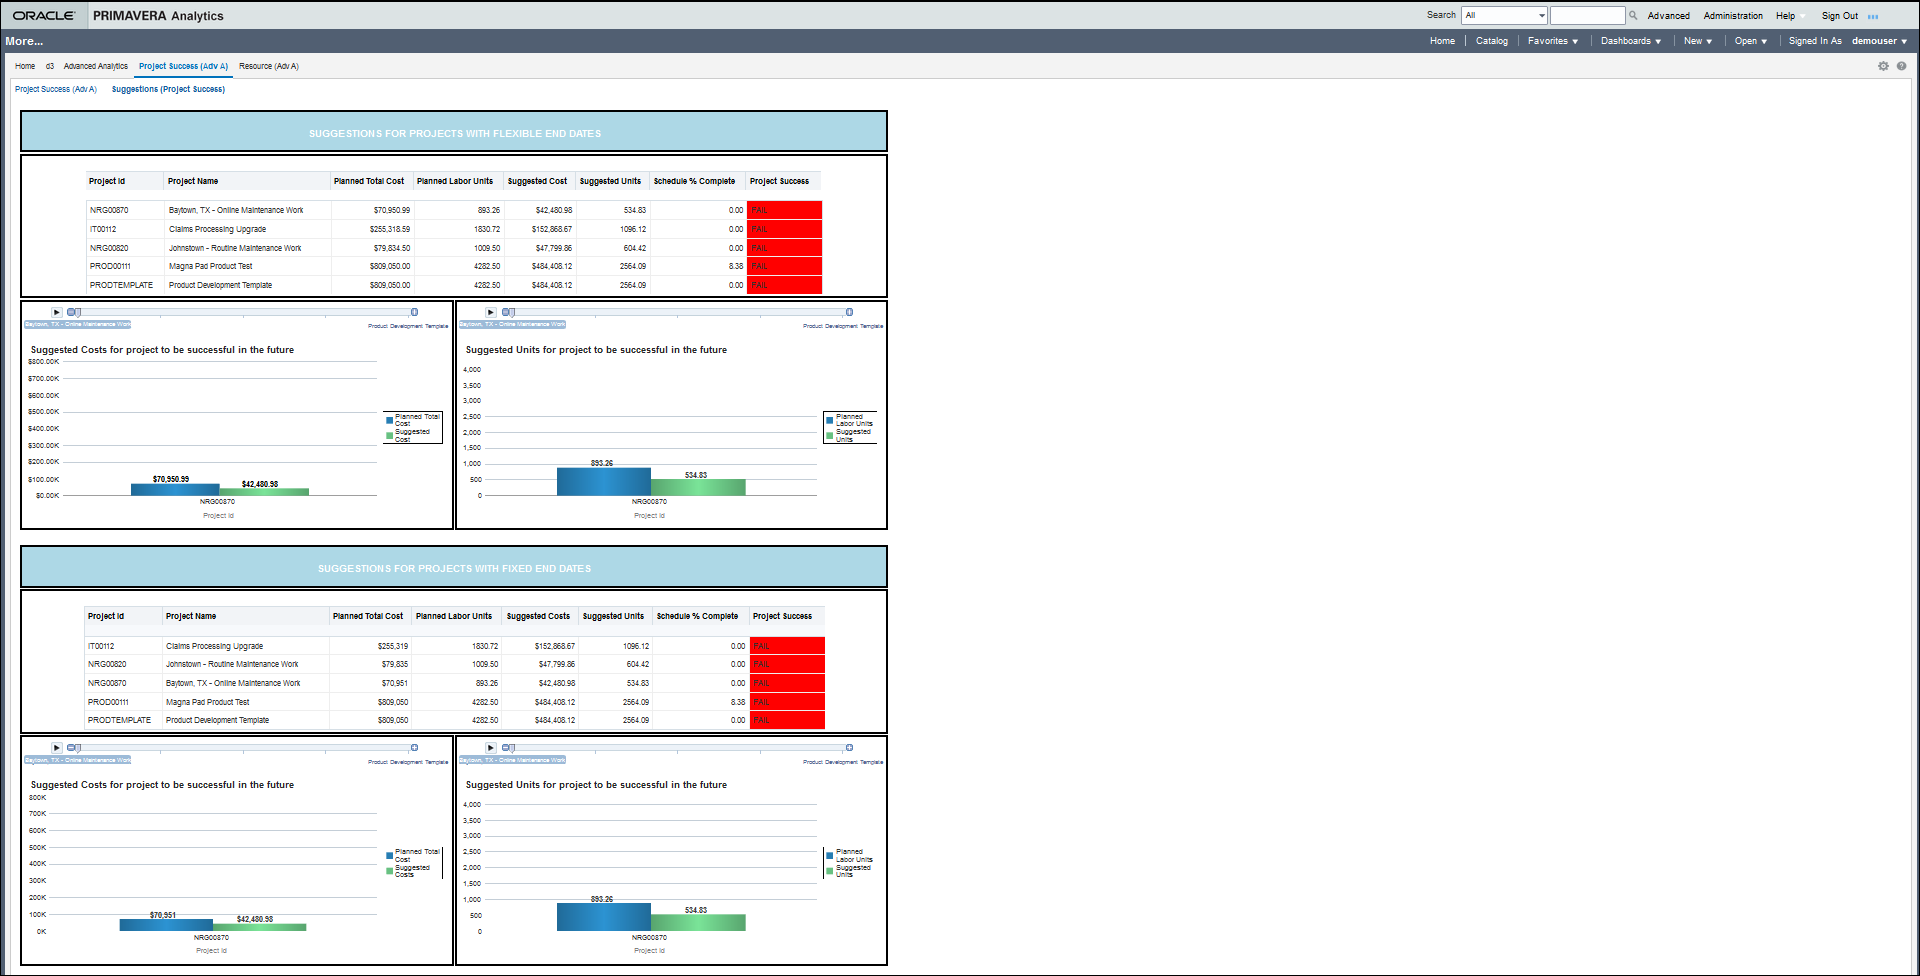Start playback on fixed end dates units chart
Image resolution: width=1920 pixels, height=976 pixels.
pos(490,747)
